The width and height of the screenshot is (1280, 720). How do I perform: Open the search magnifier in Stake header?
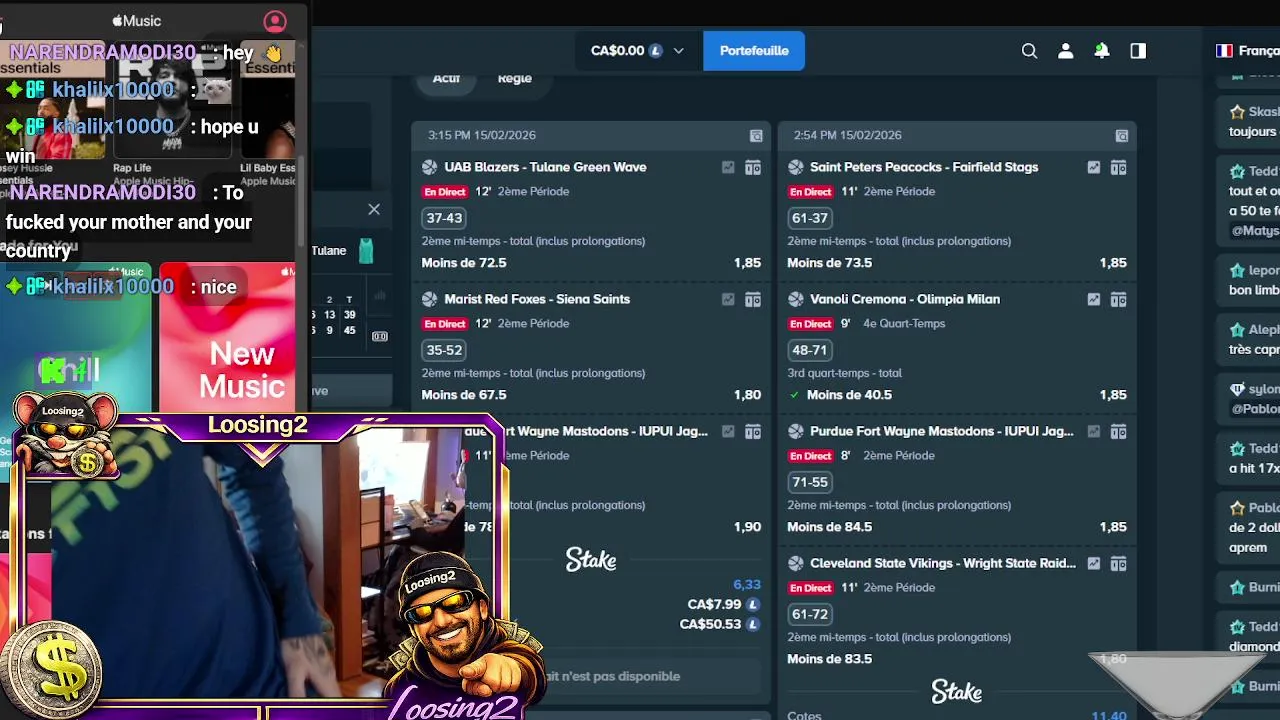tap(1029, 51)
